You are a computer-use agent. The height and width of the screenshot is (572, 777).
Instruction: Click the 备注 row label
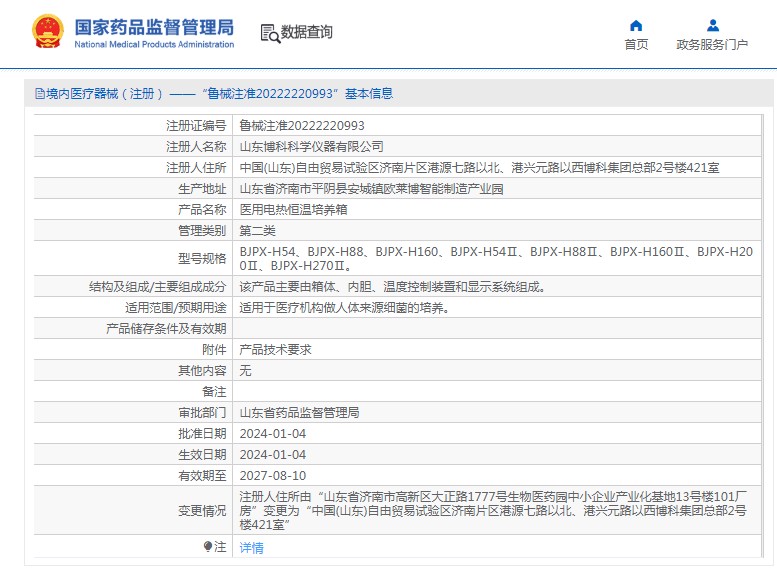(x=214, y=392)
